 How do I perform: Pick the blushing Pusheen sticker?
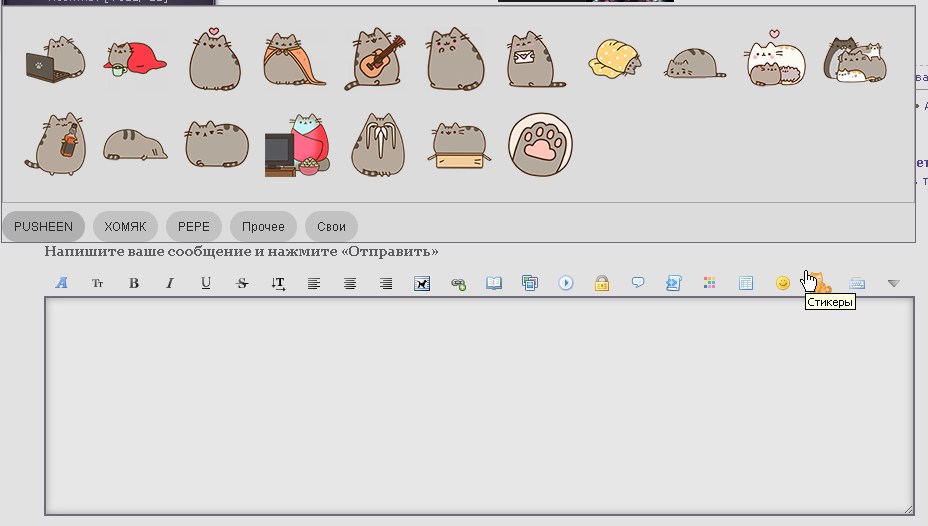[x=456, y=59]
